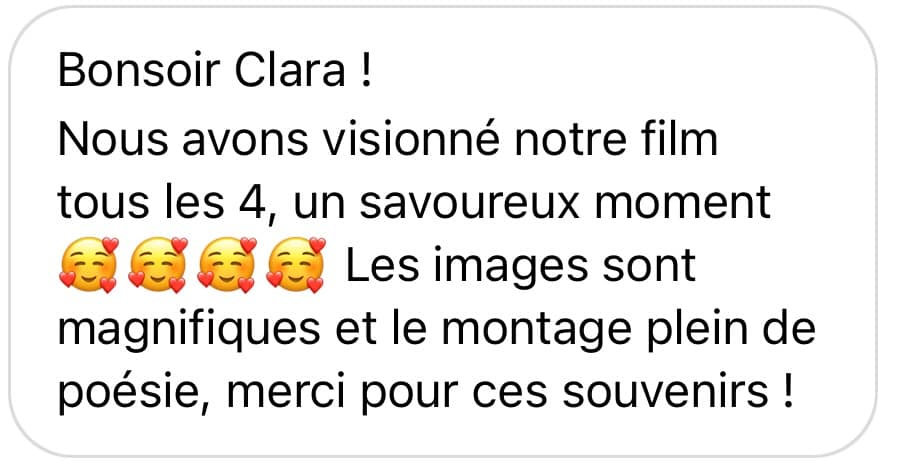Click the word "plein" in the message
The width and height of the screenshot is (900, 465).
click(x=697, y=332)
